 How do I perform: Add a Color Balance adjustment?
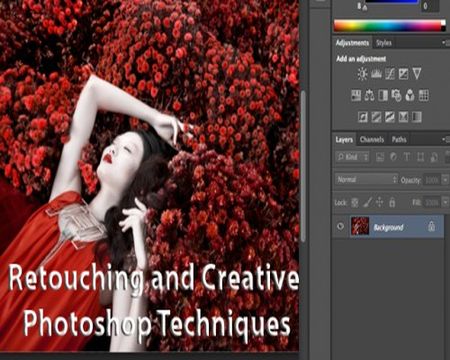point(369,95)
